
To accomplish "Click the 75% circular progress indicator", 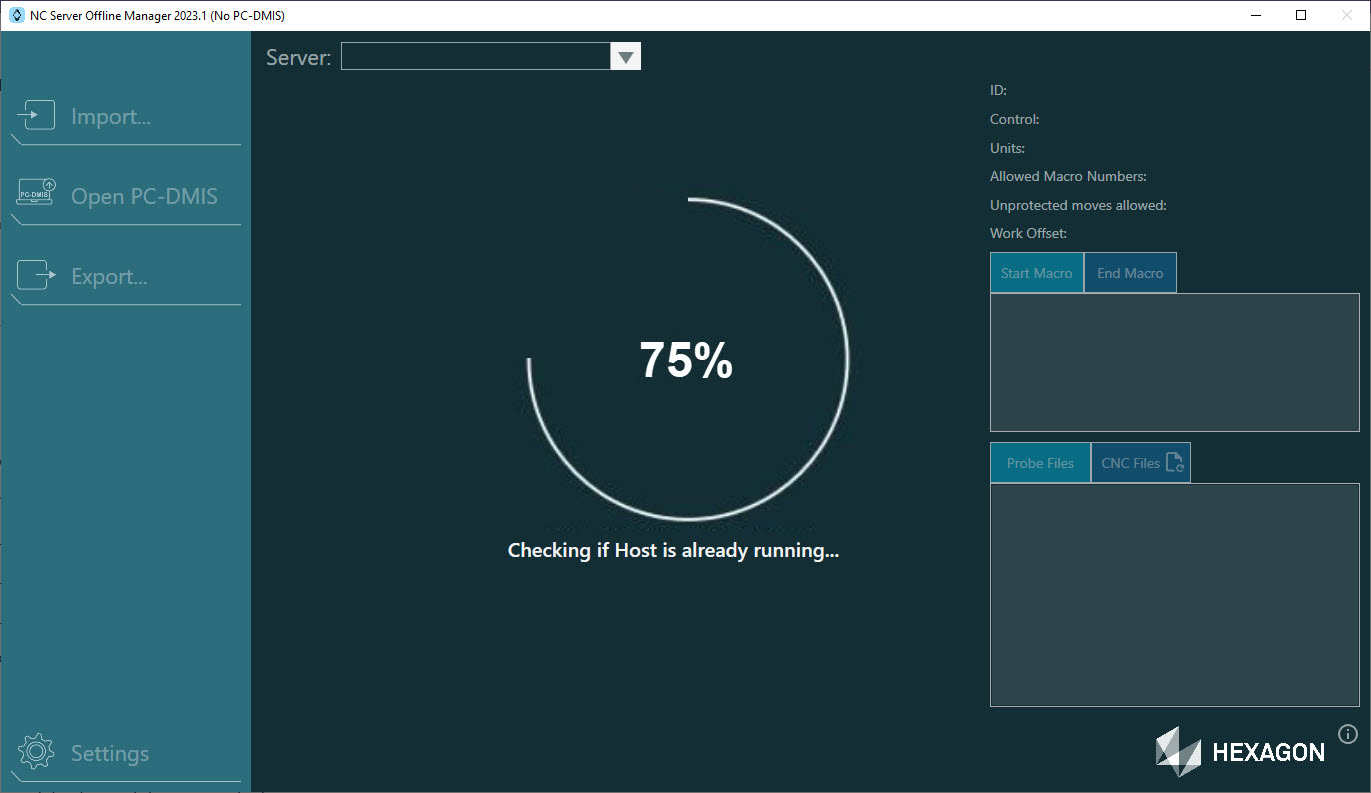I will click(686, 358).
